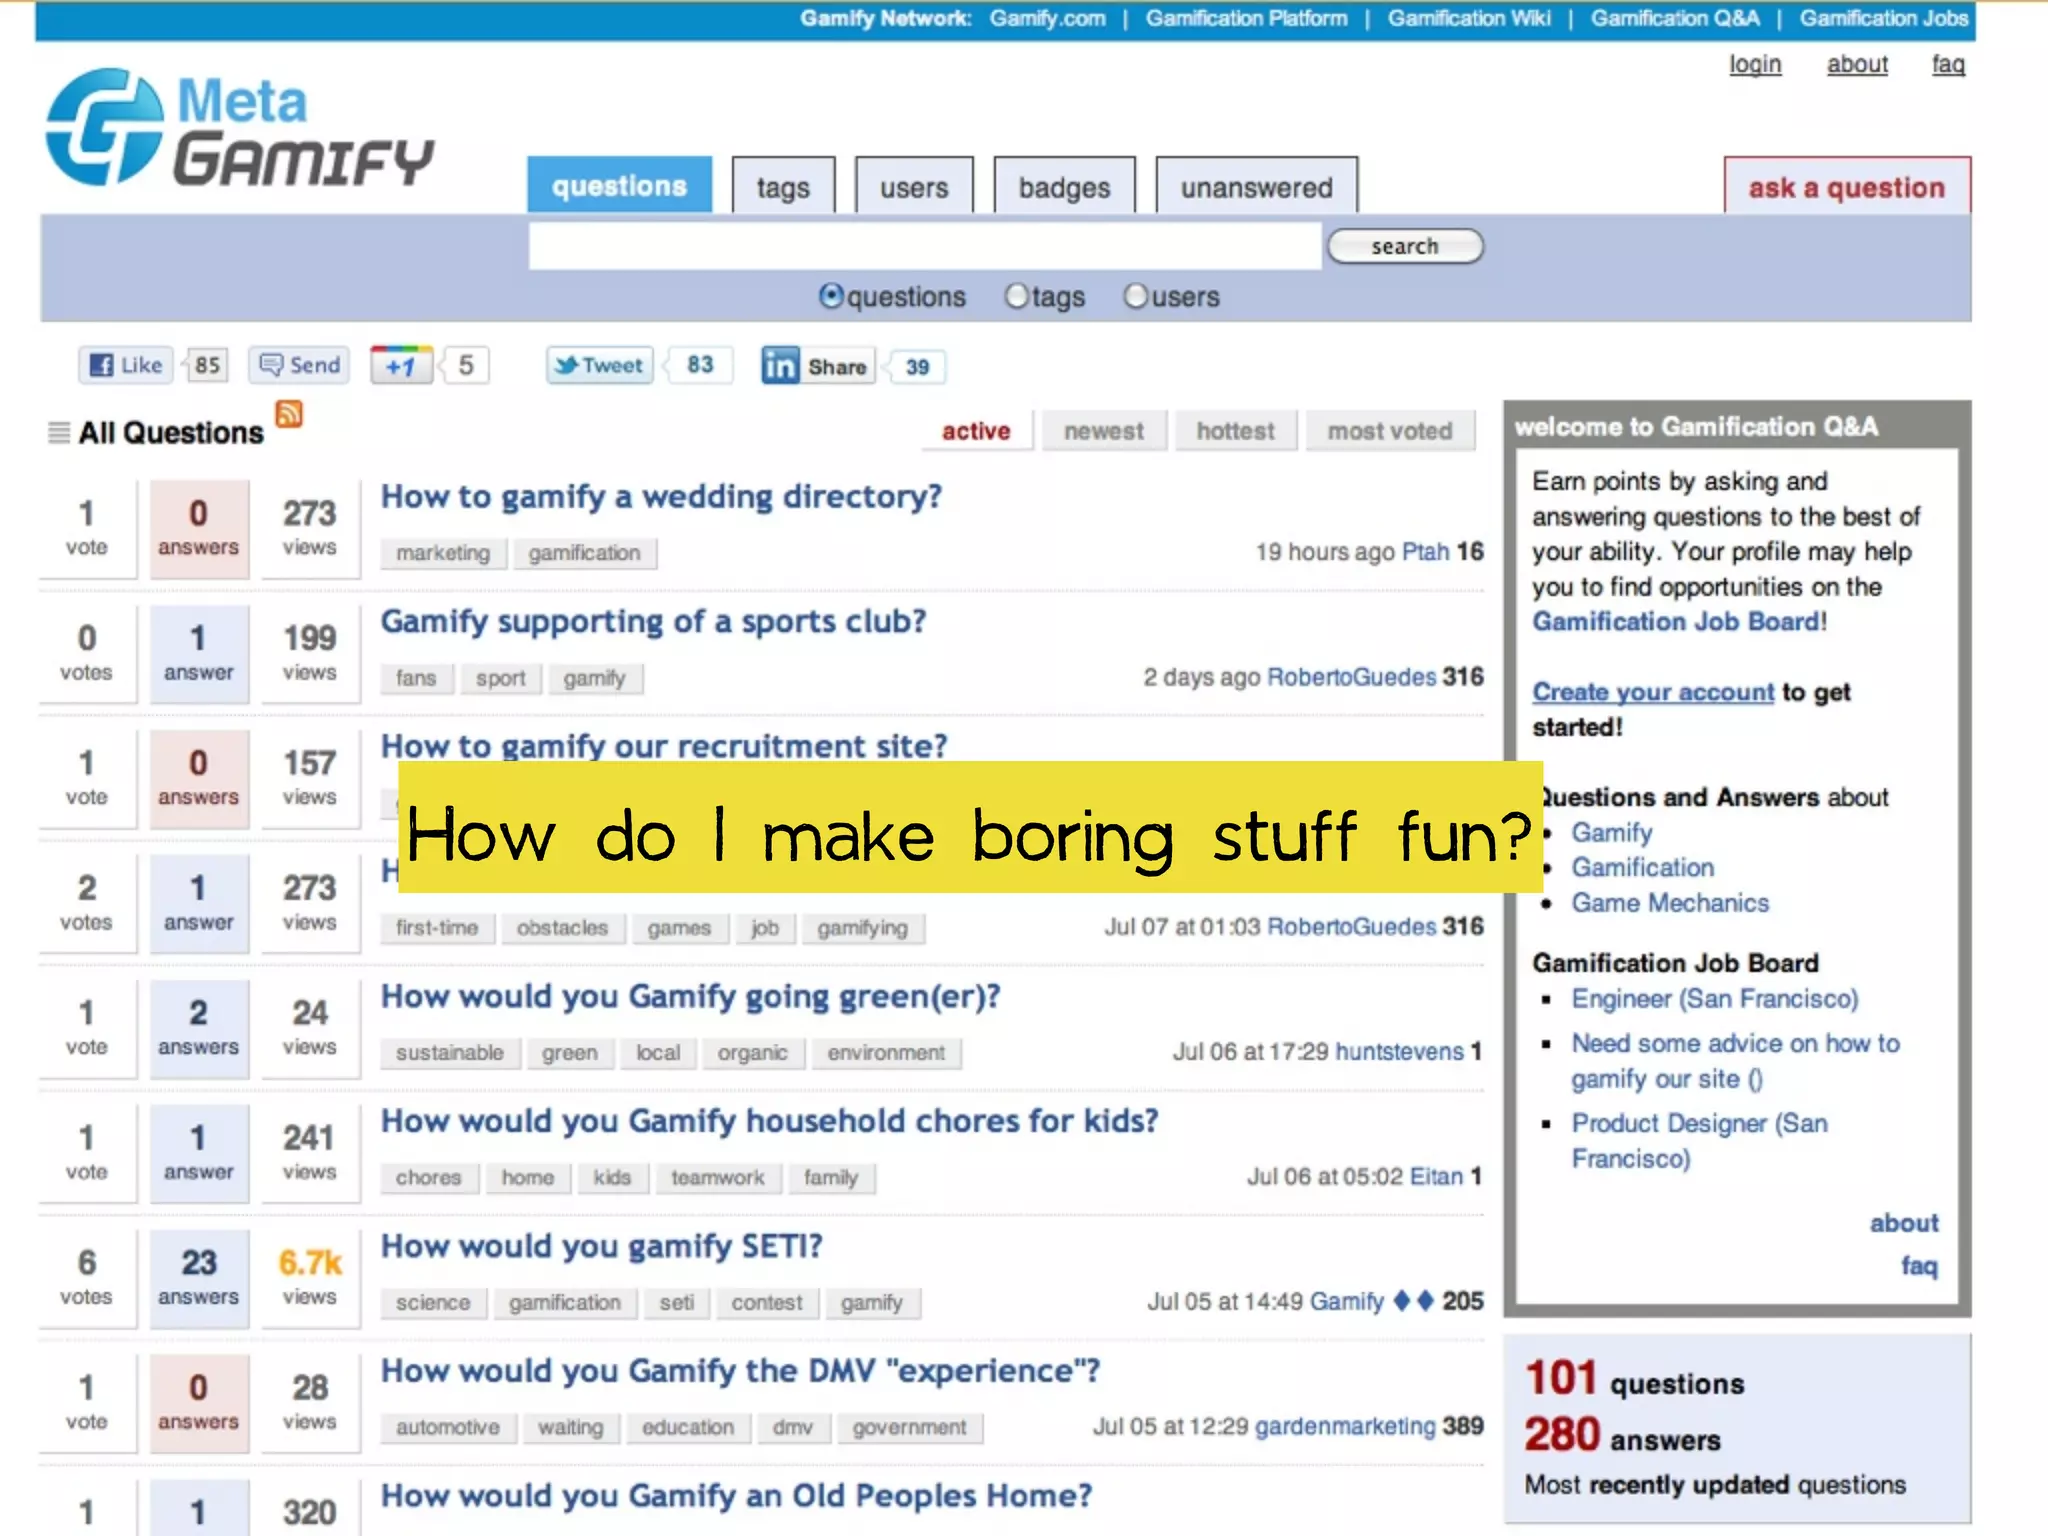The height and width of the screenshot is (1536, 2048).
Task: Switch to the questions tab
Action: pos(620,185)
